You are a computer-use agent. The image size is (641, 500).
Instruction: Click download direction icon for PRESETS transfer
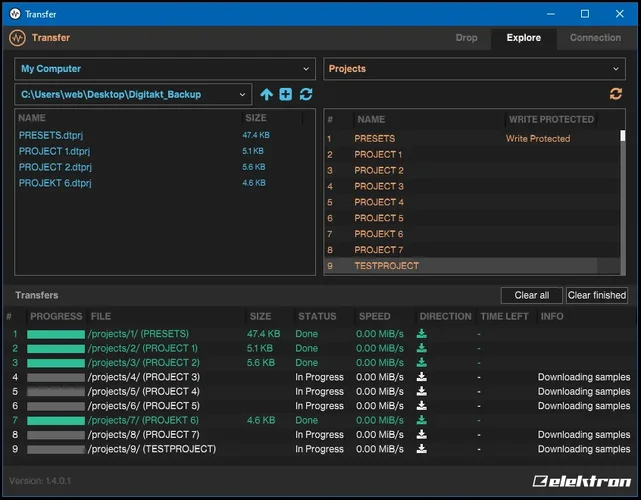pos(422,334)
